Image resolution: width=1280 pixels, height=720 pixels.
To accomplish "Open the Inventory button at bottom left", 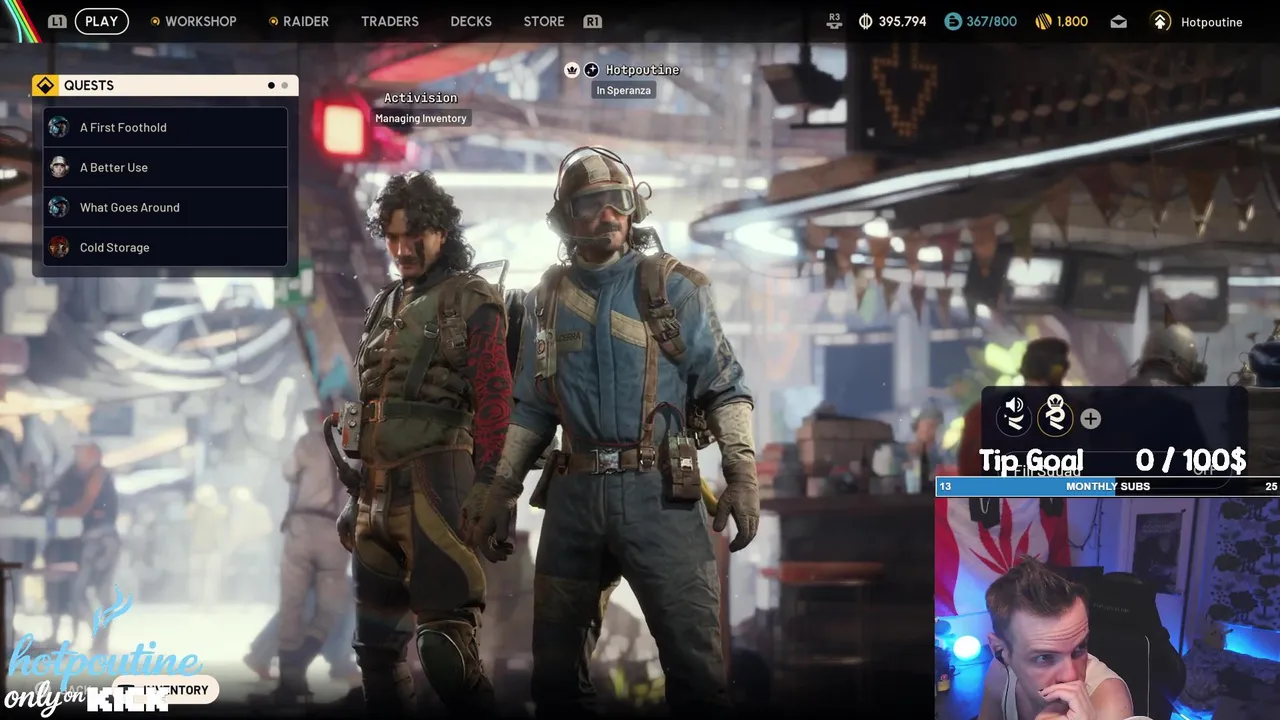I will pyautogui.click(x=165, y=690).
